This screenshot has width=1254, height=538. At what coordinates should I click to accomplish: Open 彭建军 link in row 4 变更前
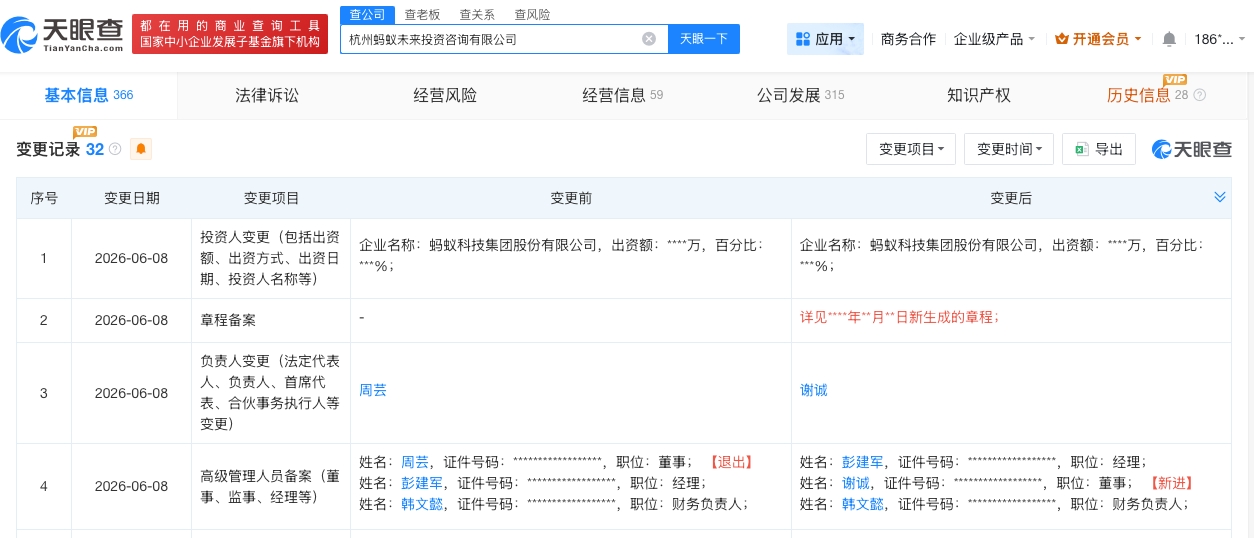tap(422, 483)
